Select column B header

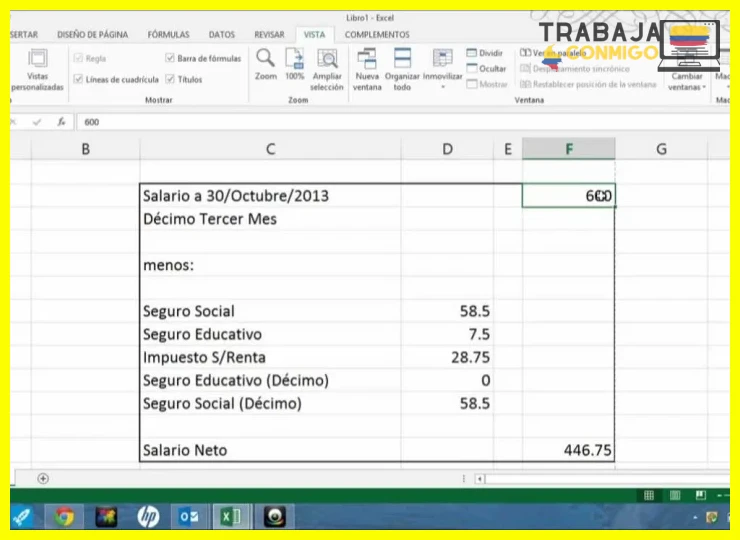pyautogui.click(x=85, y=149)
